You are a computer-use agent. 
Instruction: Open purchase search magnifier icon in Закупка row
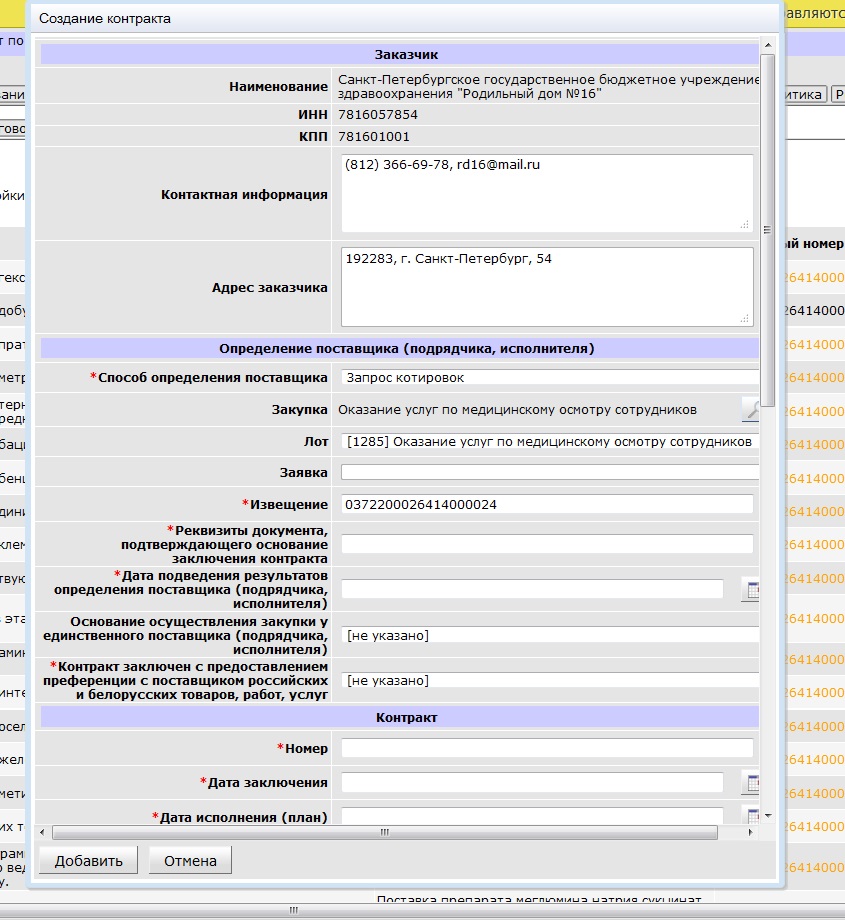pyautogui.click(x=751, y=410)
